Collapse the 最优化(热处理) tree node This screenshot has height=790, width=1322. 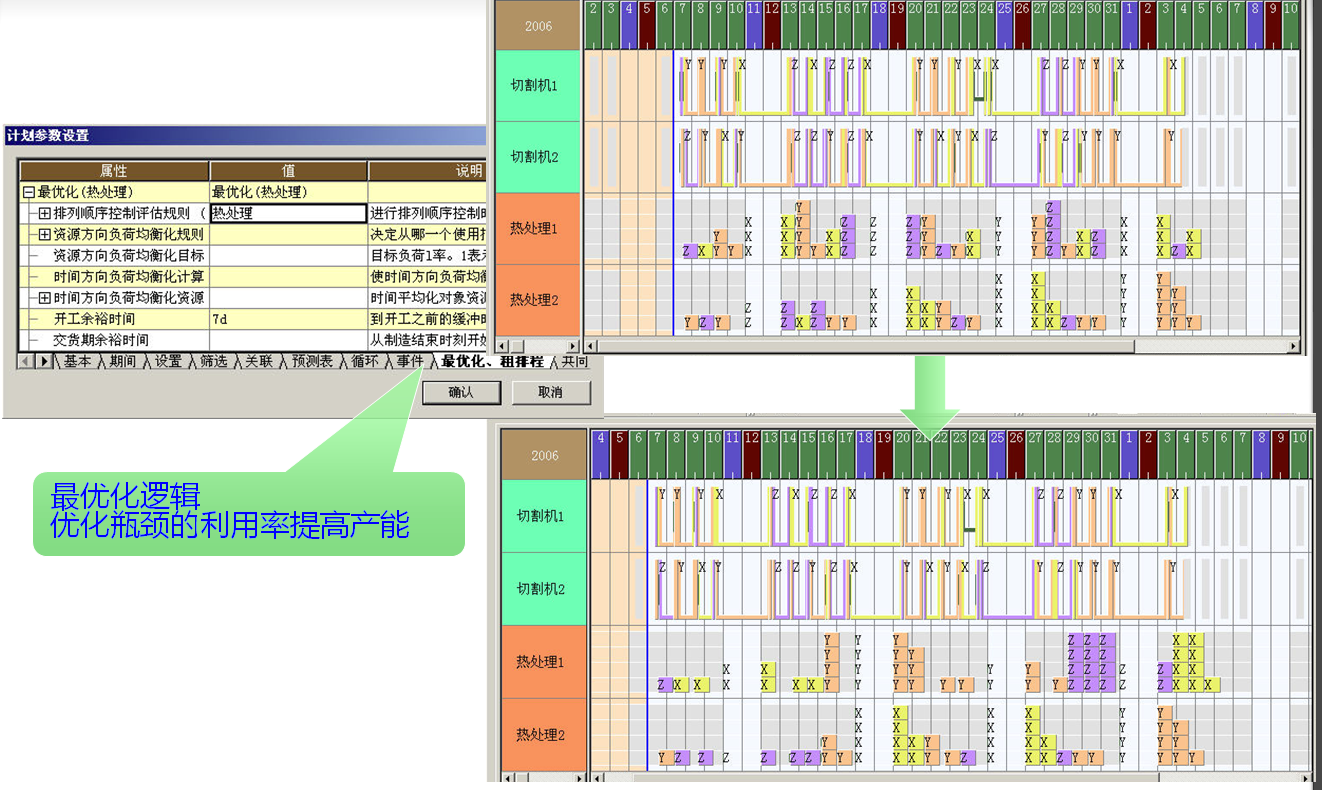click(29, 192)
